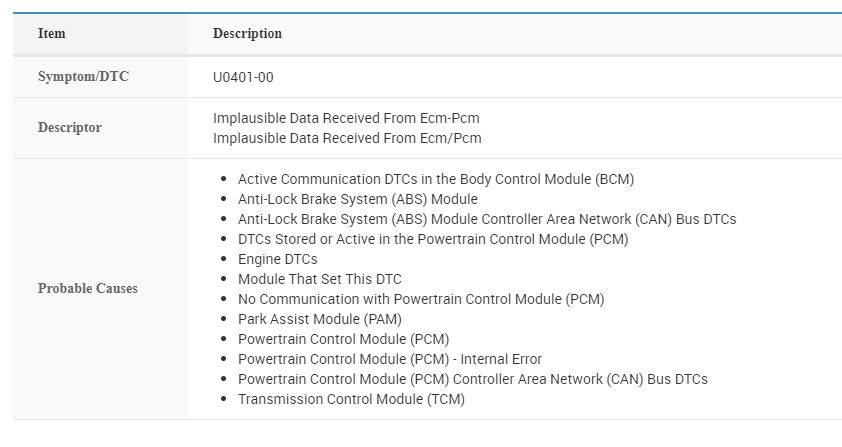The image size is (842, 447).
Task: Click DTCs Stored or Active in PCM entry
Action: [433, 239]
